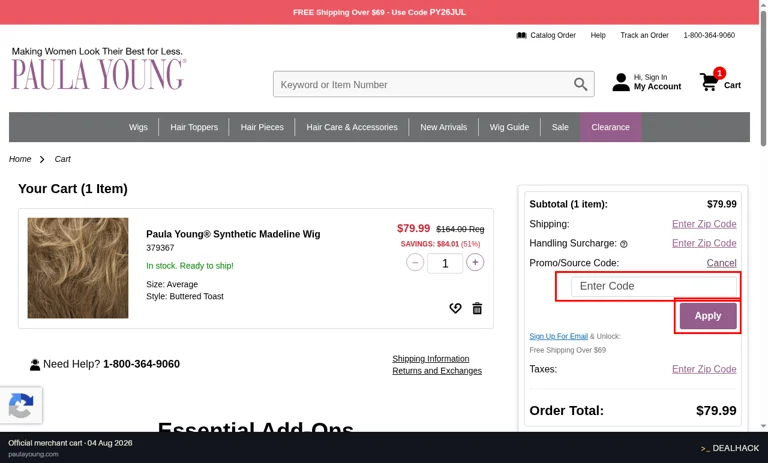Click Enter Zip Code for Handling Surcharge
Image resolution: width=768 pixels, height=463 pixels.
(x=704, y=244)
